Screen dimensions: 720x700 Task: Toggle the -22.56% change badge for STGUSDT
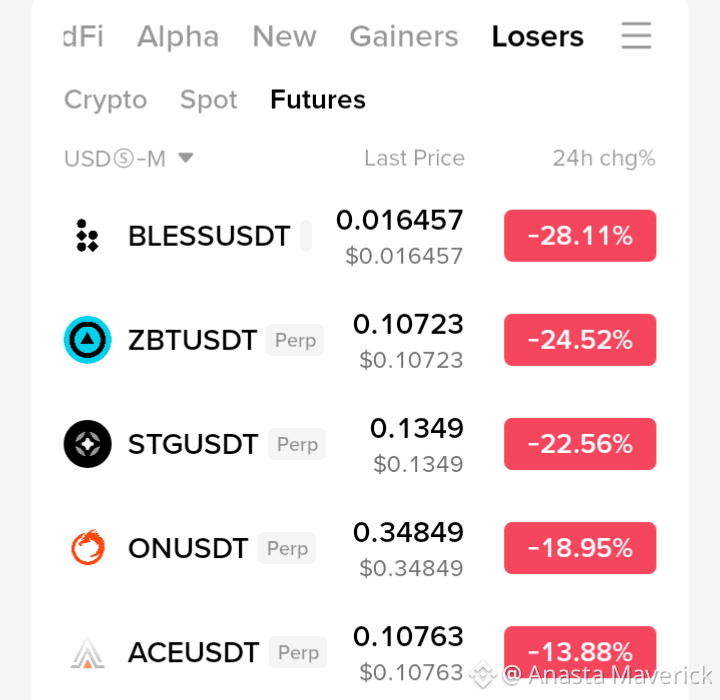coord(580,444)
